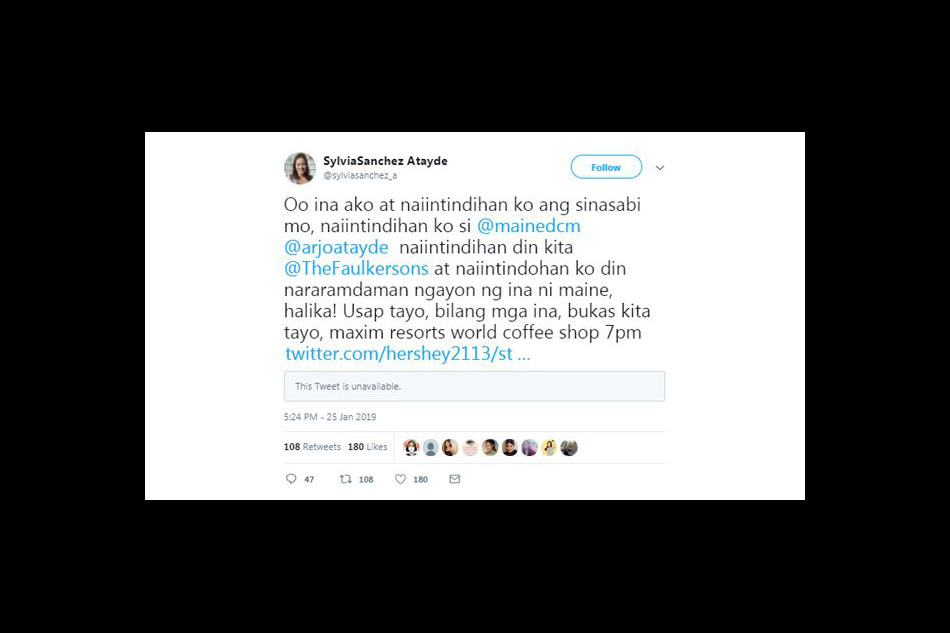Click the SylviaSanchez Atayde display name
The image size is (950, 633).
pos(385,161)
